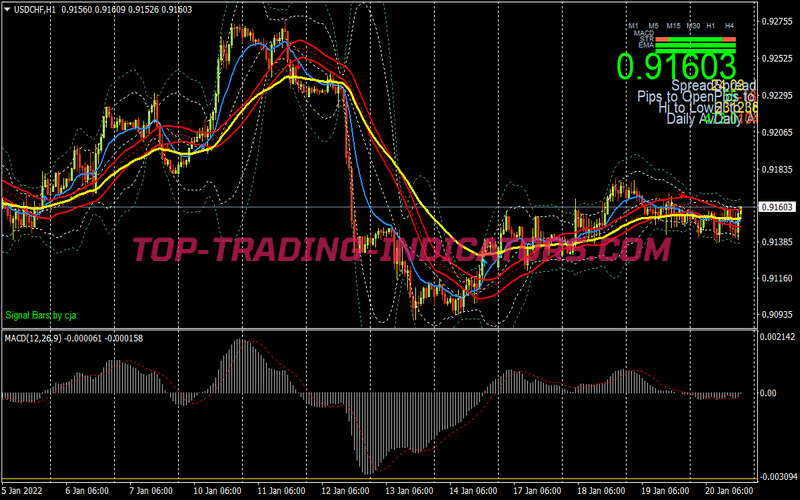The width and height of the screenshot is (800, 500).
Task: Select the H1 label in Signal Bars
Action: click(711, 26)
